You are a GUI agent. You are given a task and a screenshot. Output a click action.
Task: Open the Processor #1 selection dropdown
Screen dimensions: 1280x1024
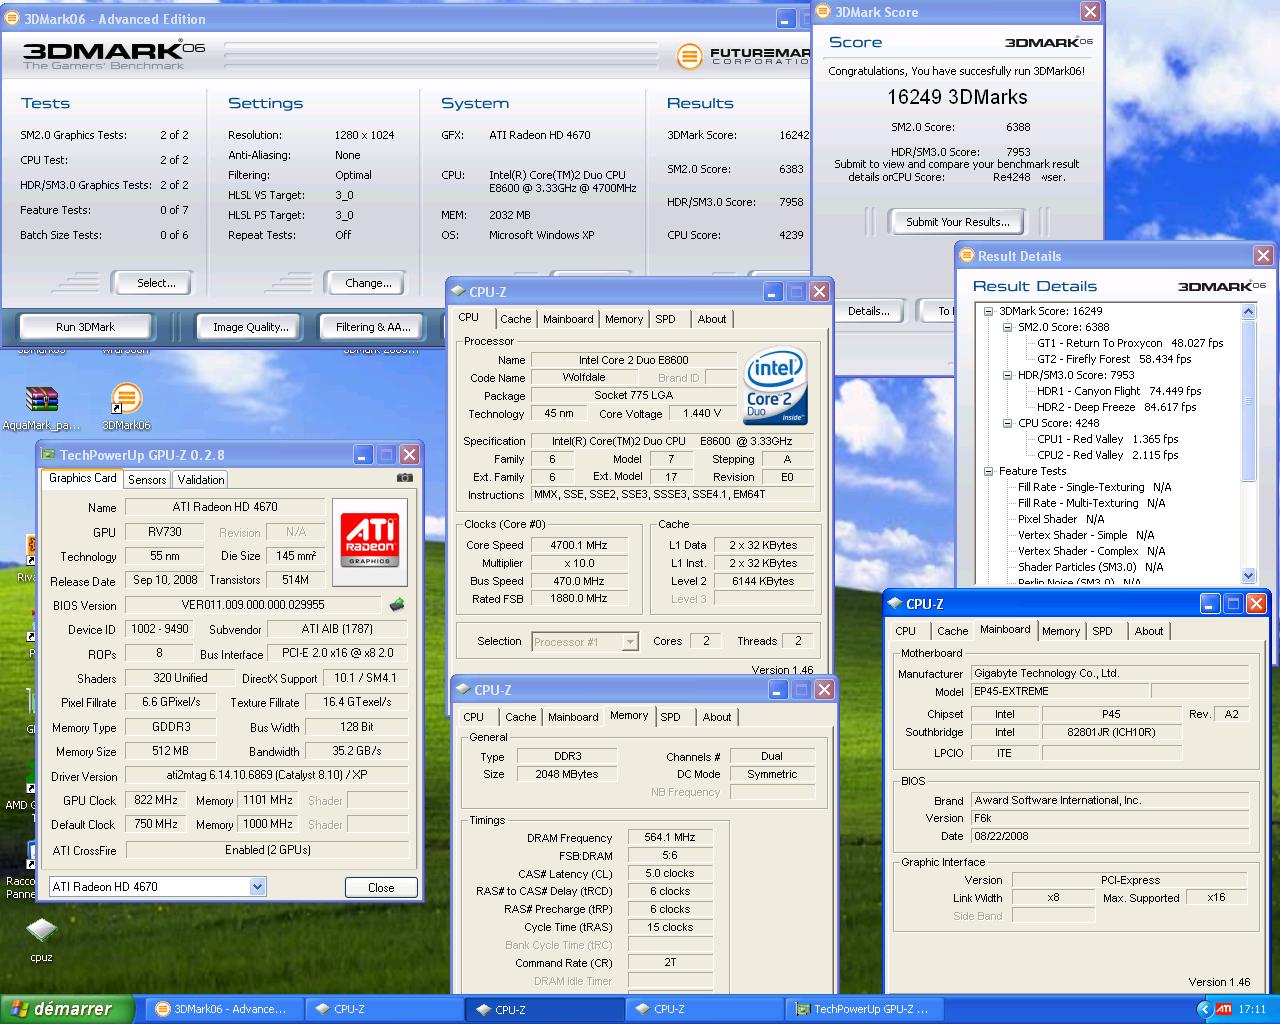click(630, 642)
